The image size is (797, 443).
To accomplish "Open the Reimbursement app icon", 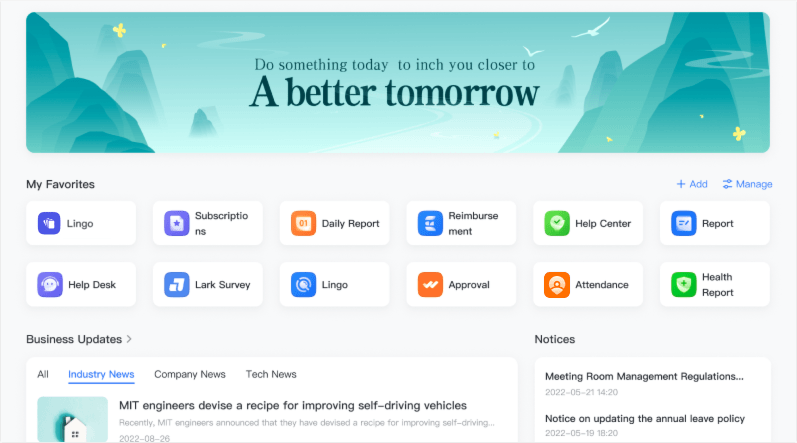I will click(430, 224).
